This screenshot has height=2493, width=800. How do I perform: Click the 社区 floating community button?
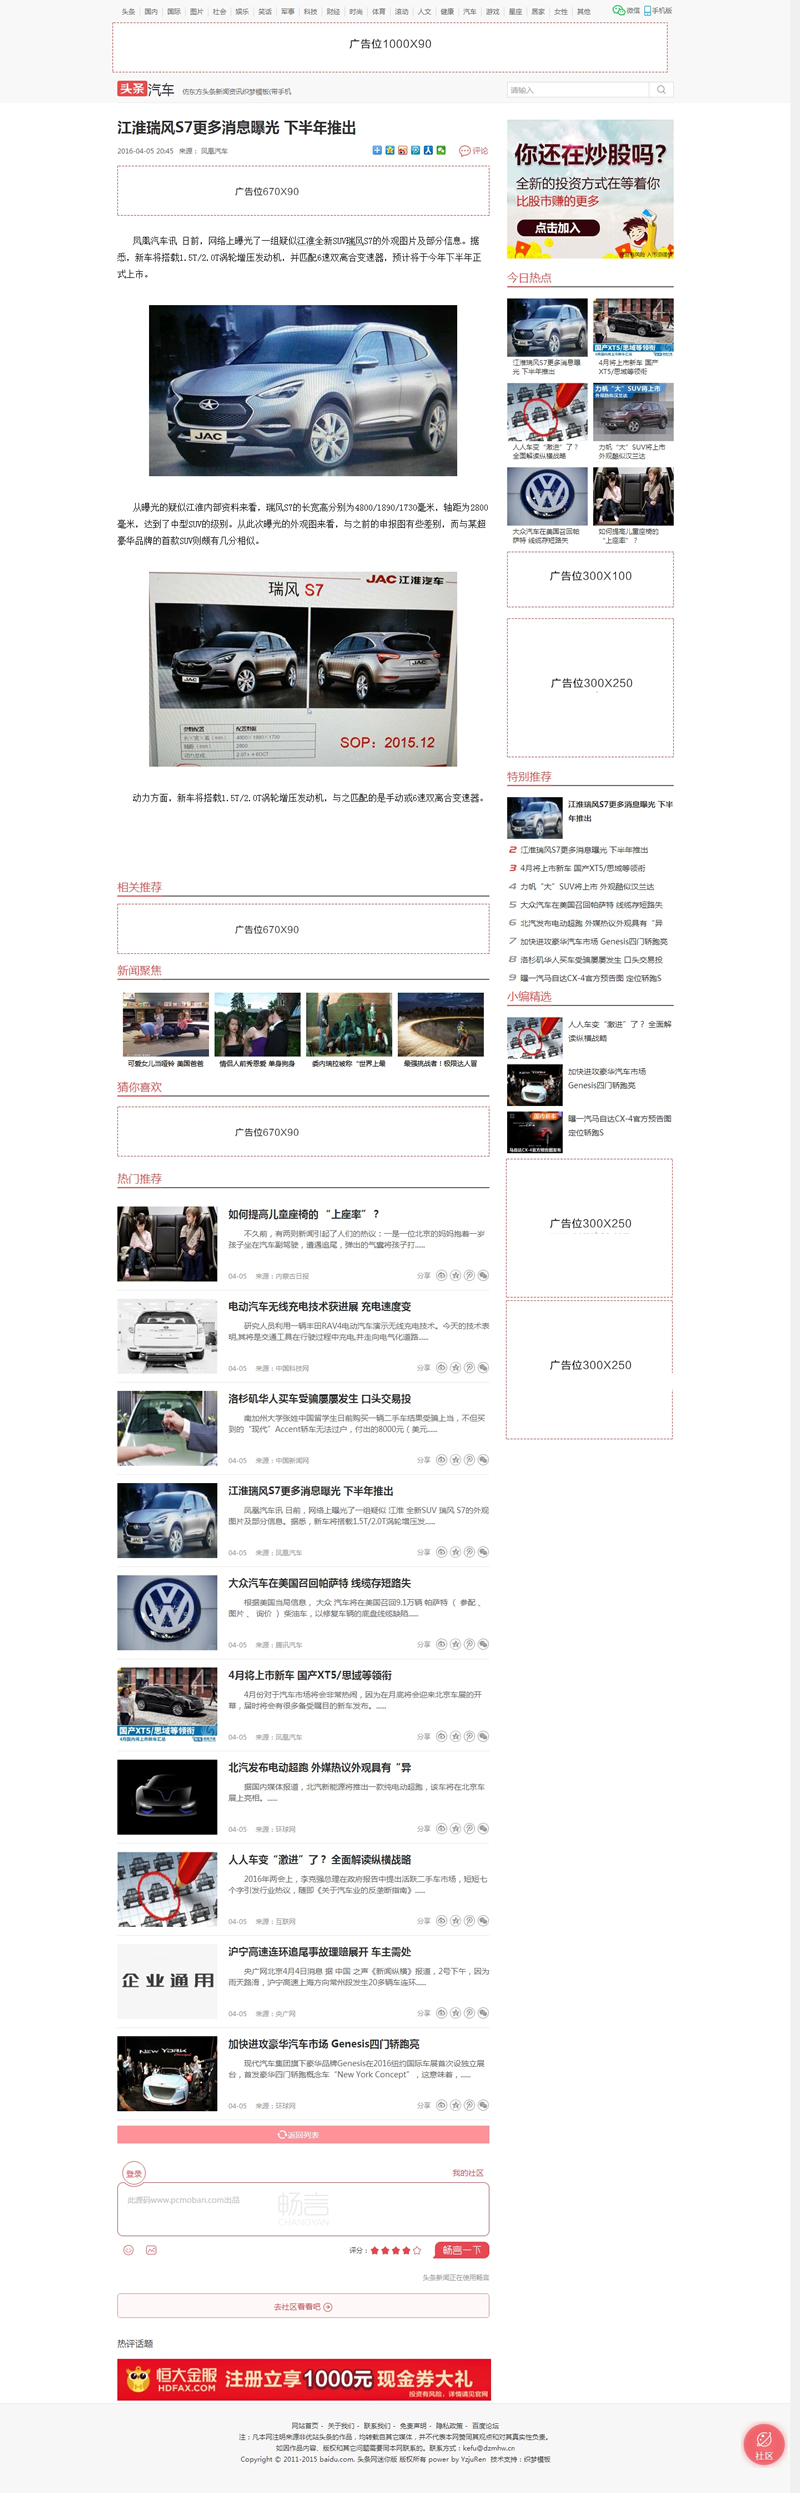coord(764,2443)
